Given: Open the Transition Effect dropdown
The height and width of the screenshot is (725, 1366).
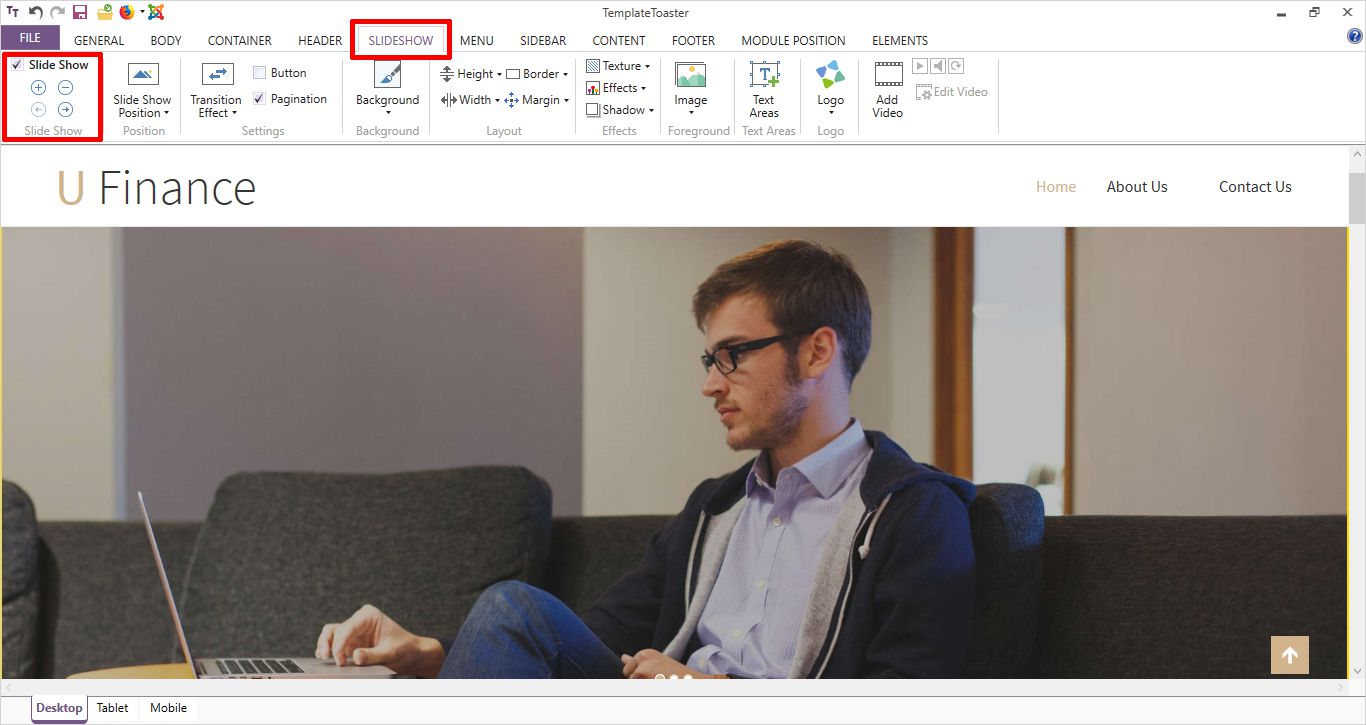Looking at the screenshot, I should click(x=216, y=106).
